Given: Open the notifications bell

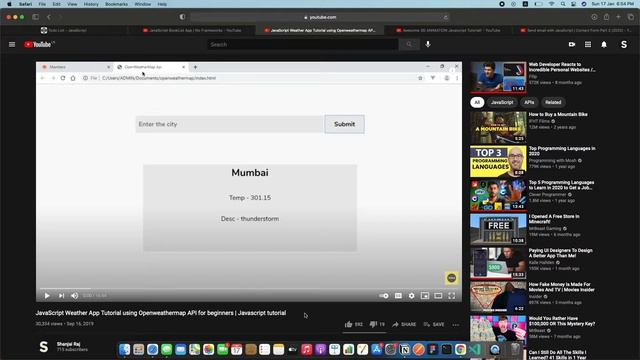Looking at the screenshot, I should click(604, 44).
